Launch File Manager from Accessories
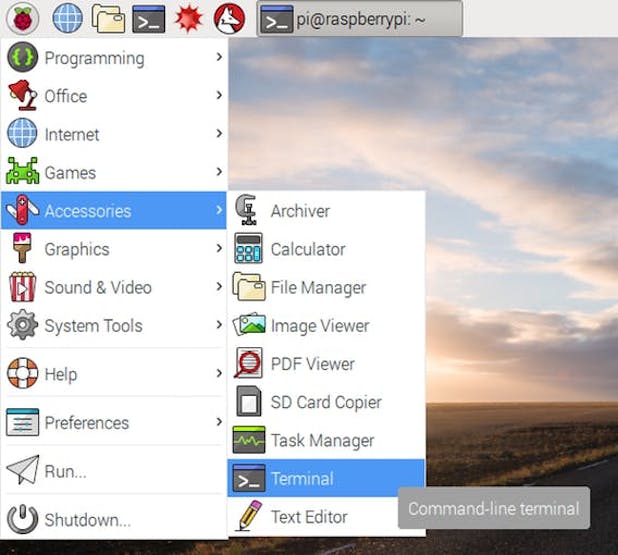The height and width of the screenshot is (555, 618). (326, 287)
